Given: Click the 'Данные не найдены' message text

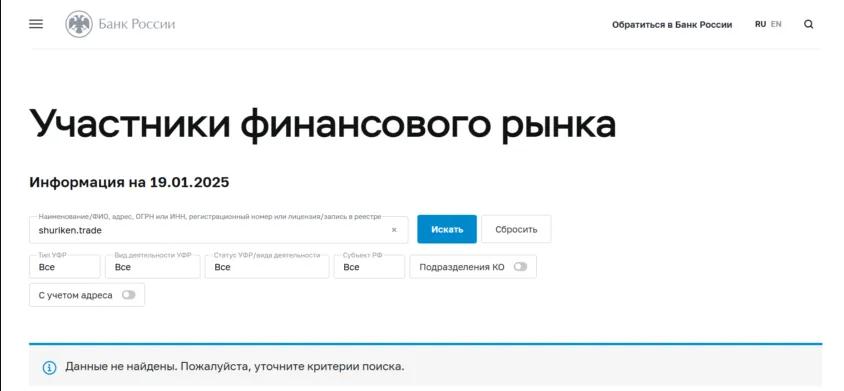Looking at the screenshot, I should pos(235,367).
